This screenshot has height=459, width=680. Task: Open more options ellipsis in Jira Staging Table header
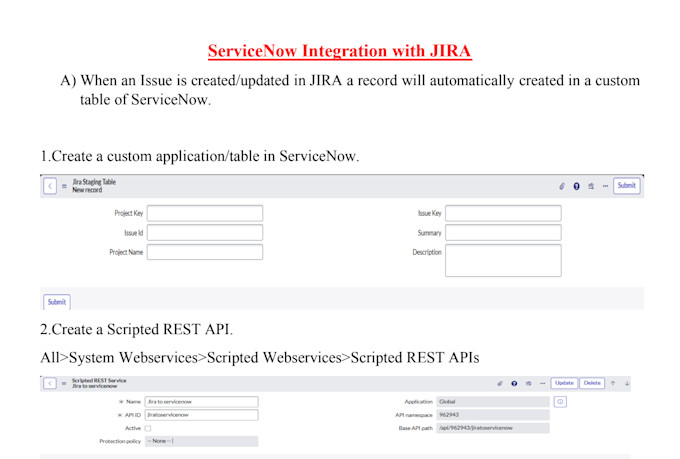pos(605,186)
